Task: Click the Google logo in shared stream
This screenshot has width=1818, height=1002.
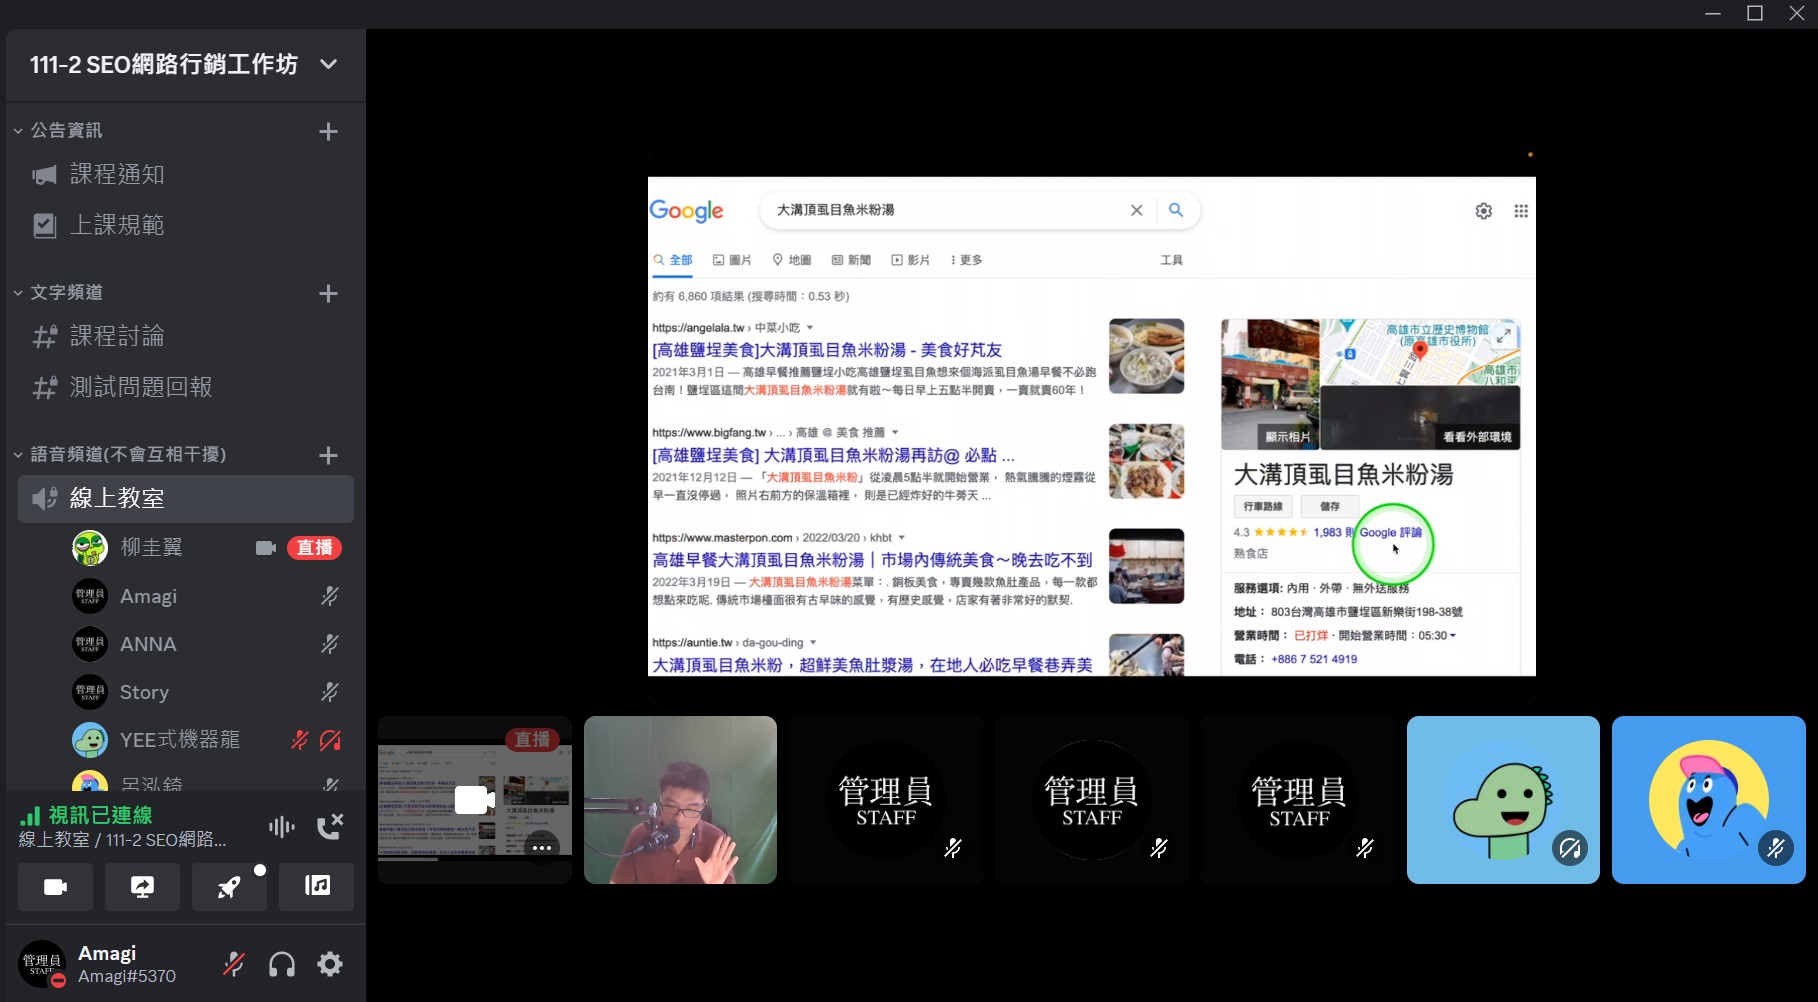Action: (687, 211)
